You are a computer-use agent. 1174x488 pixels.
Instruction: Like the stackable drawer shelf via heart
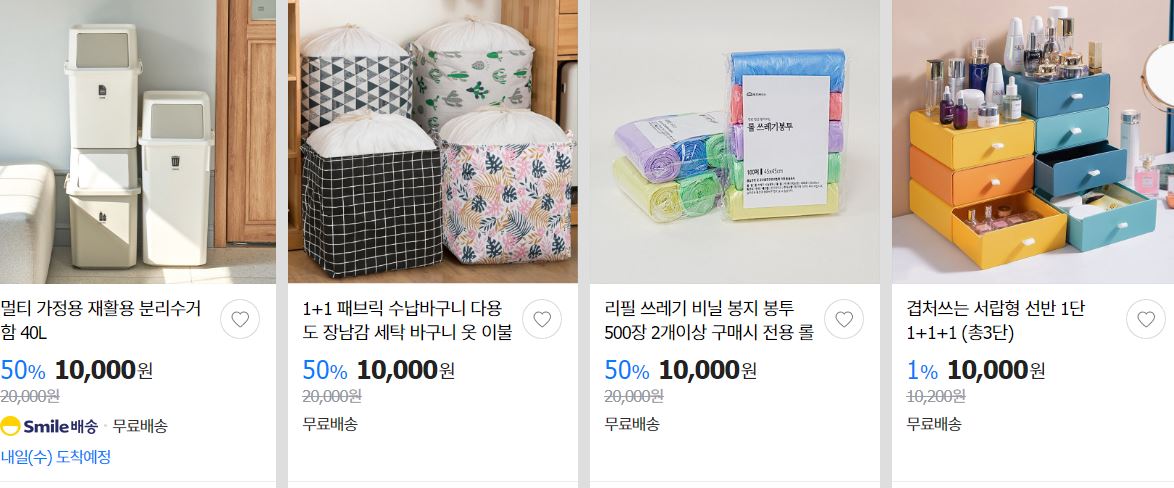(x=1146, y=320)
